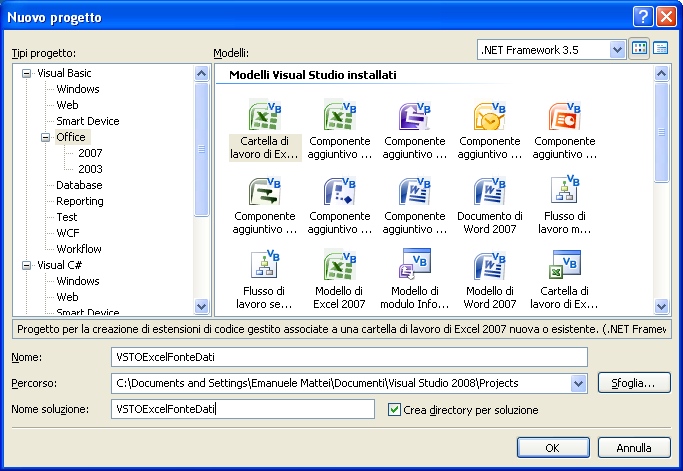The height and width of the screenshot is (471, 683).
Task: Select the Componente aggiuntivo template with Outlook clock icon
Action: coord(490,130)
